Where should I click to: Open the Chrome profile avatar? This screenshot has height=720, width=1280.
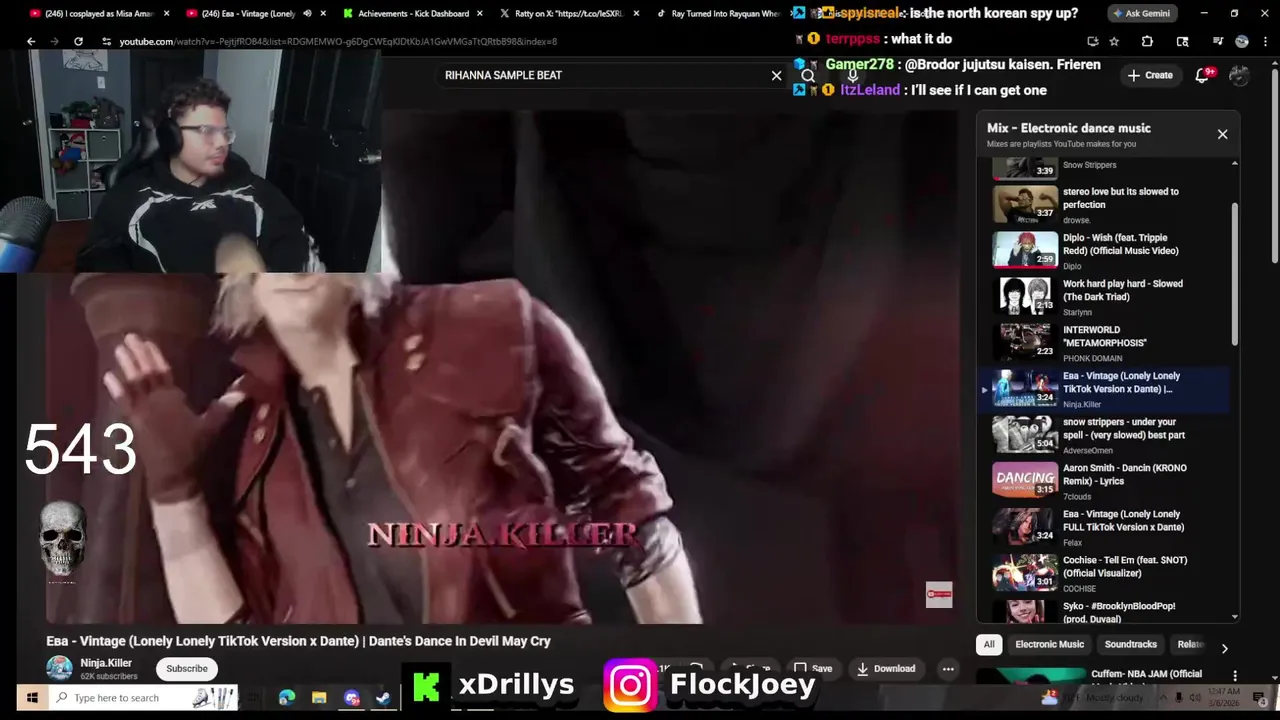tap(1242, 41)
